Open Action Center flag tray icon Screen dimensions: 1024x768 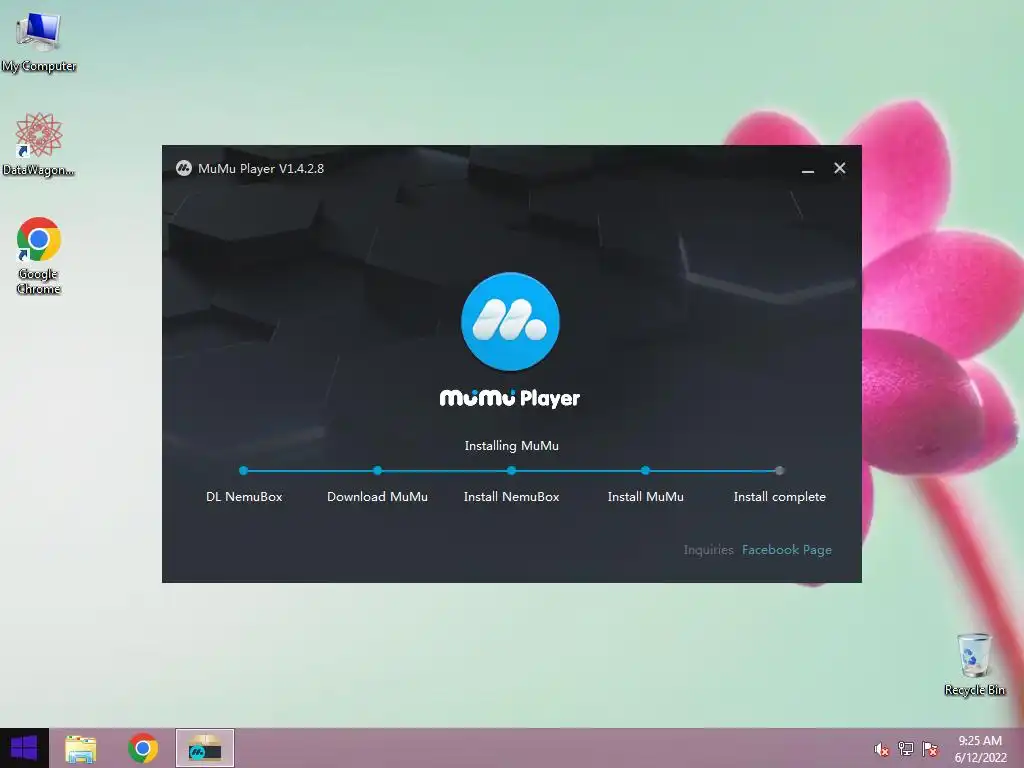(x=930, y=748)
